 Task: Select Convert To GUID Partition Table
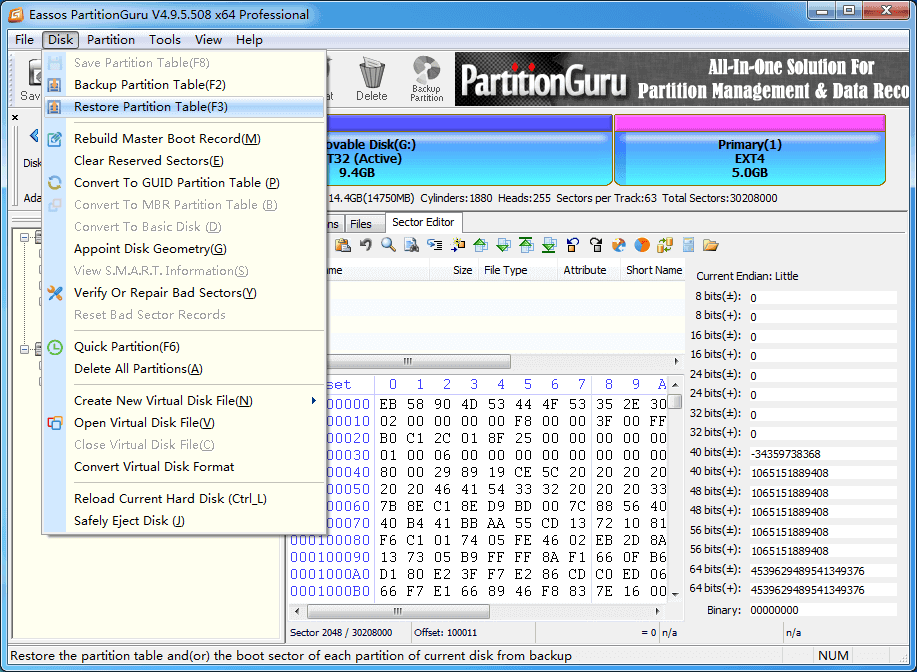184,183
